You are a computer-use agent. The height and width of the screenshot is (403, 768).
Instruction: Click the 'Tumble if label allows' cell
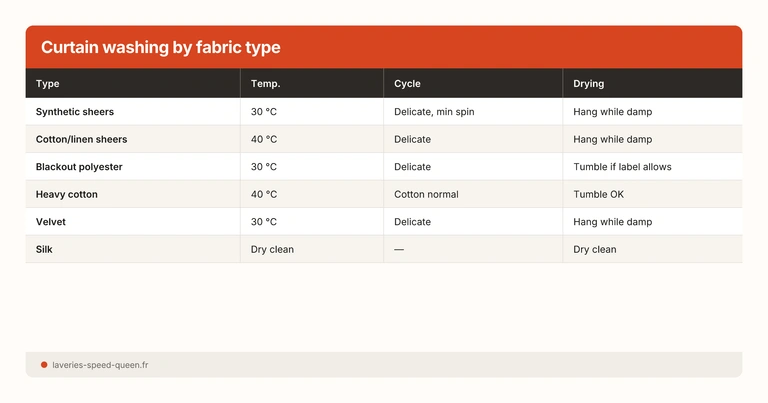[622, 166]
